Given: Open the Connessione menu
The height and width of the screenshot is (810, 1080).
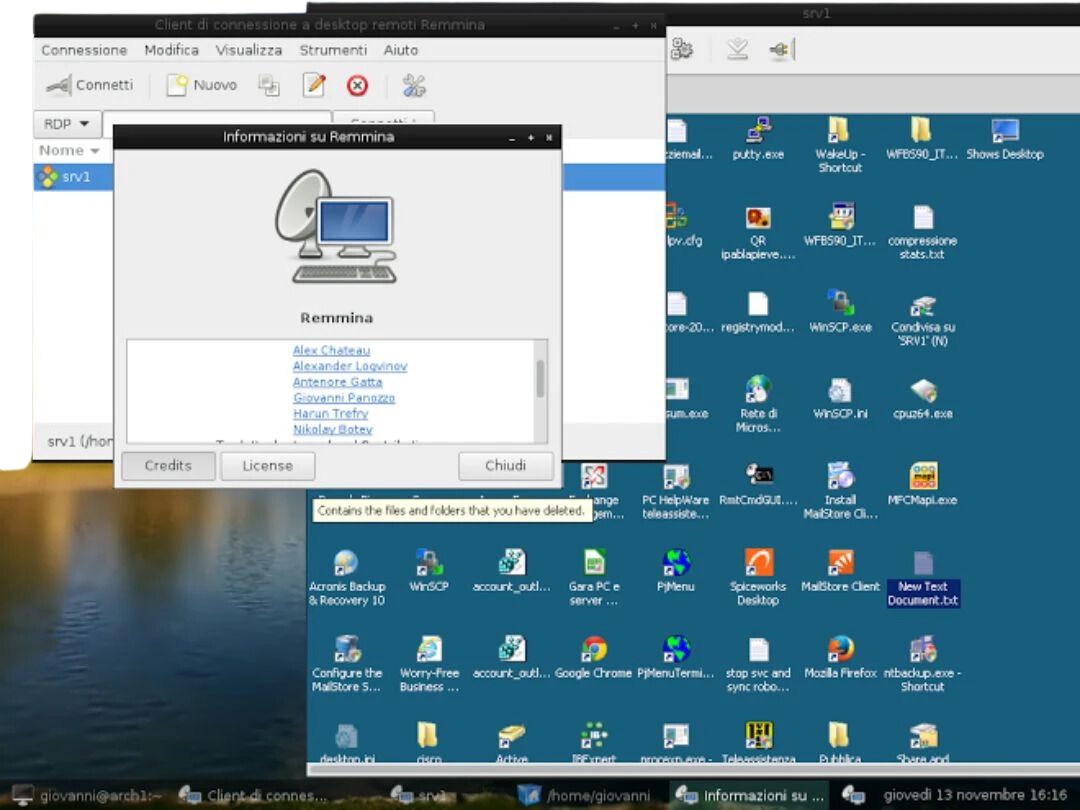Looking at the screenshot, I should click(x=84, y=50).
